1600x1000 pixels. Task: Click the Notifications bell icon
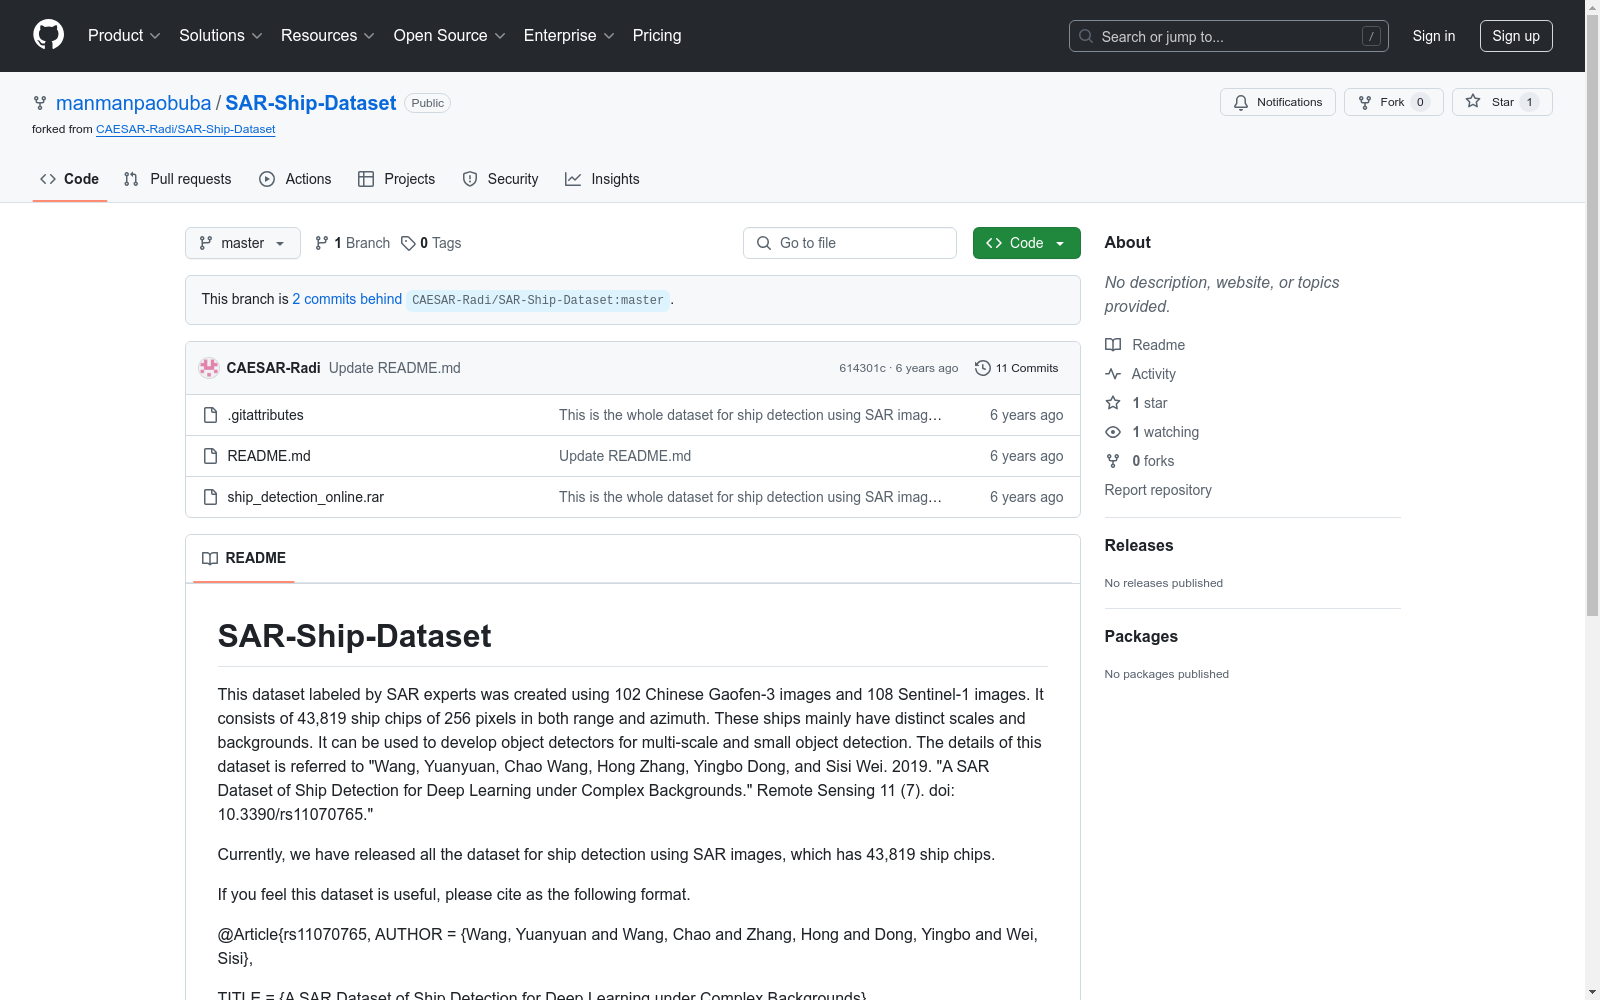[x=1241, y=102]
